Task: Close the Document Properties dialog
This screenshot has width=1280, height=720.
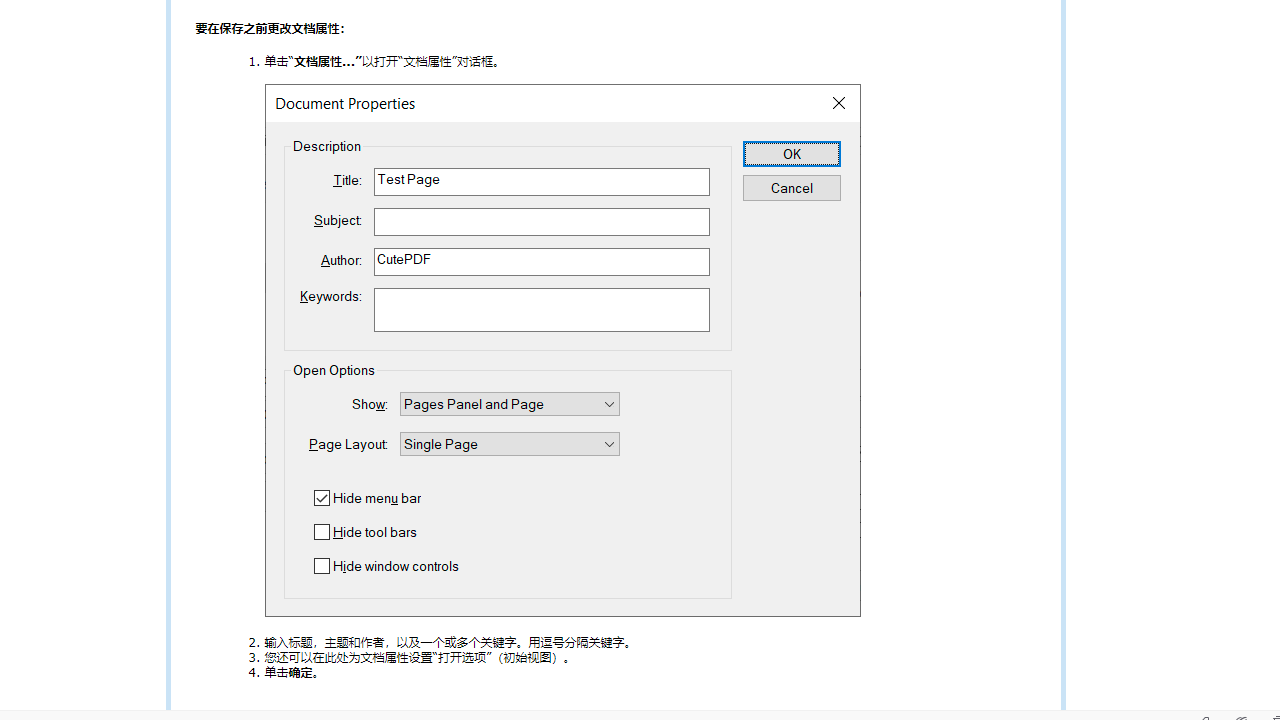Action: click(x=838, y=103)
